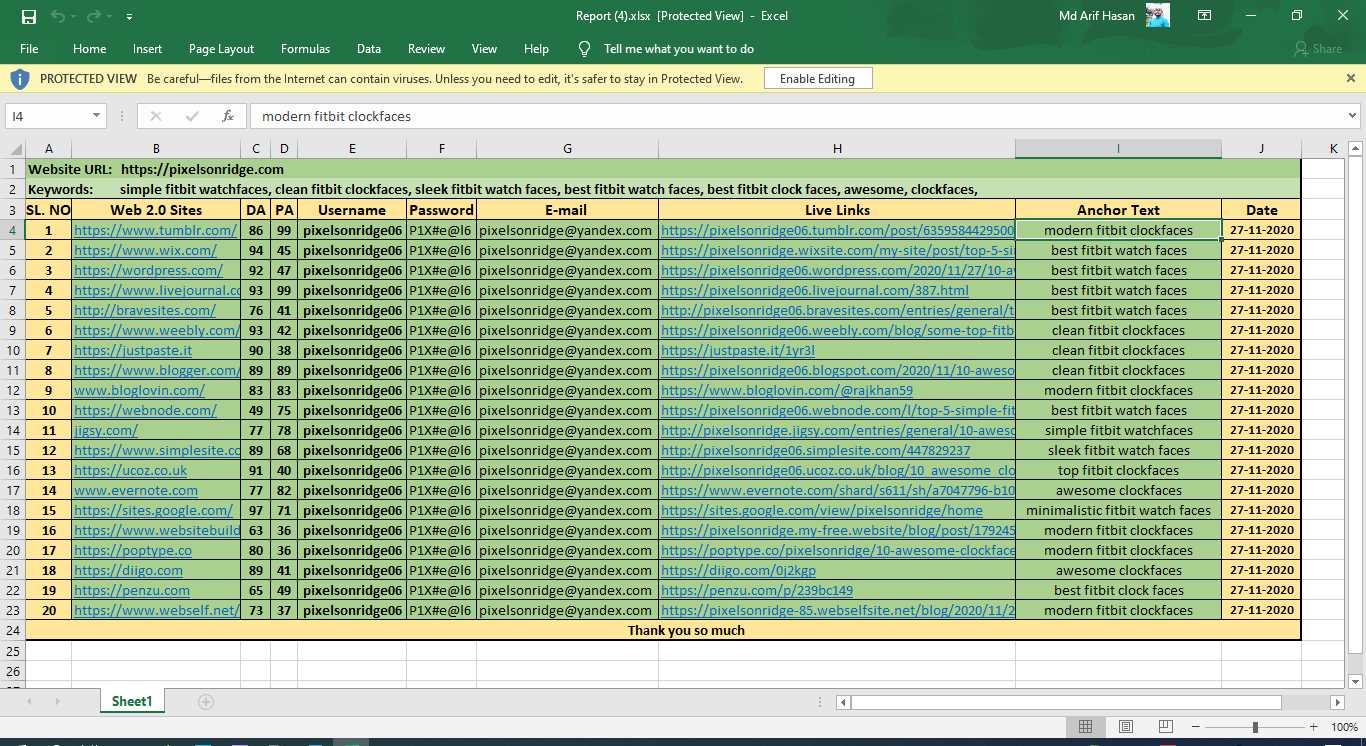Click the Enable Editing button
The width and height of the screenshot is (1366, 746).
817,79
